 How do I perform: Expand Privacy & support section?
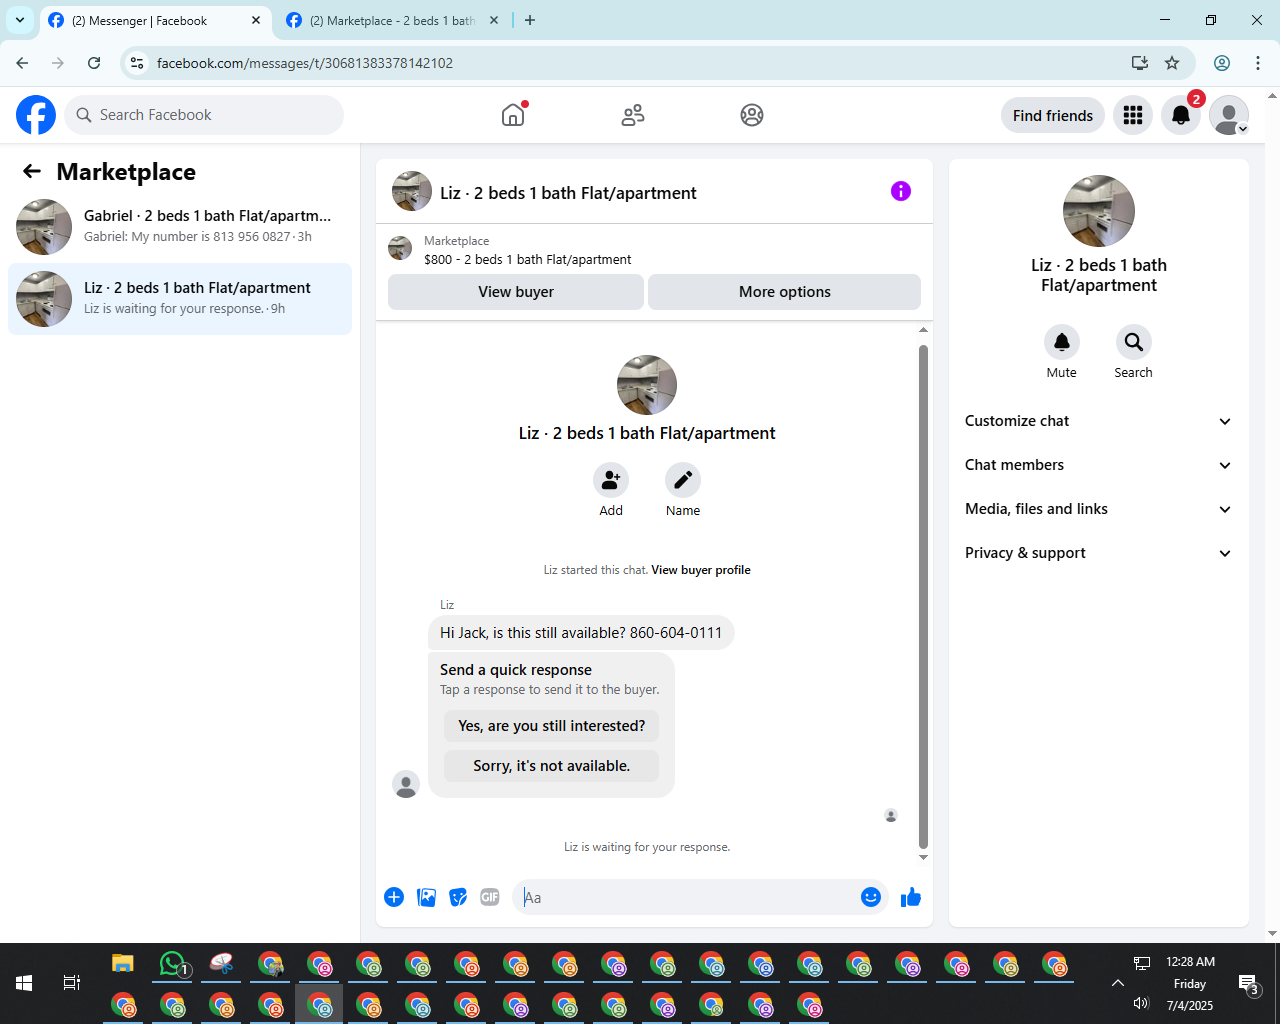pyautogui.click(x=1098, y=553)
